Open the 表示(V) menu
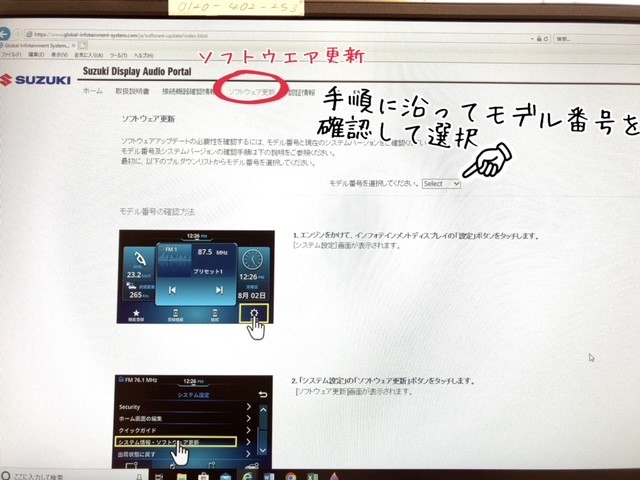The image size is (640, 480). click(x=59, y=54)
